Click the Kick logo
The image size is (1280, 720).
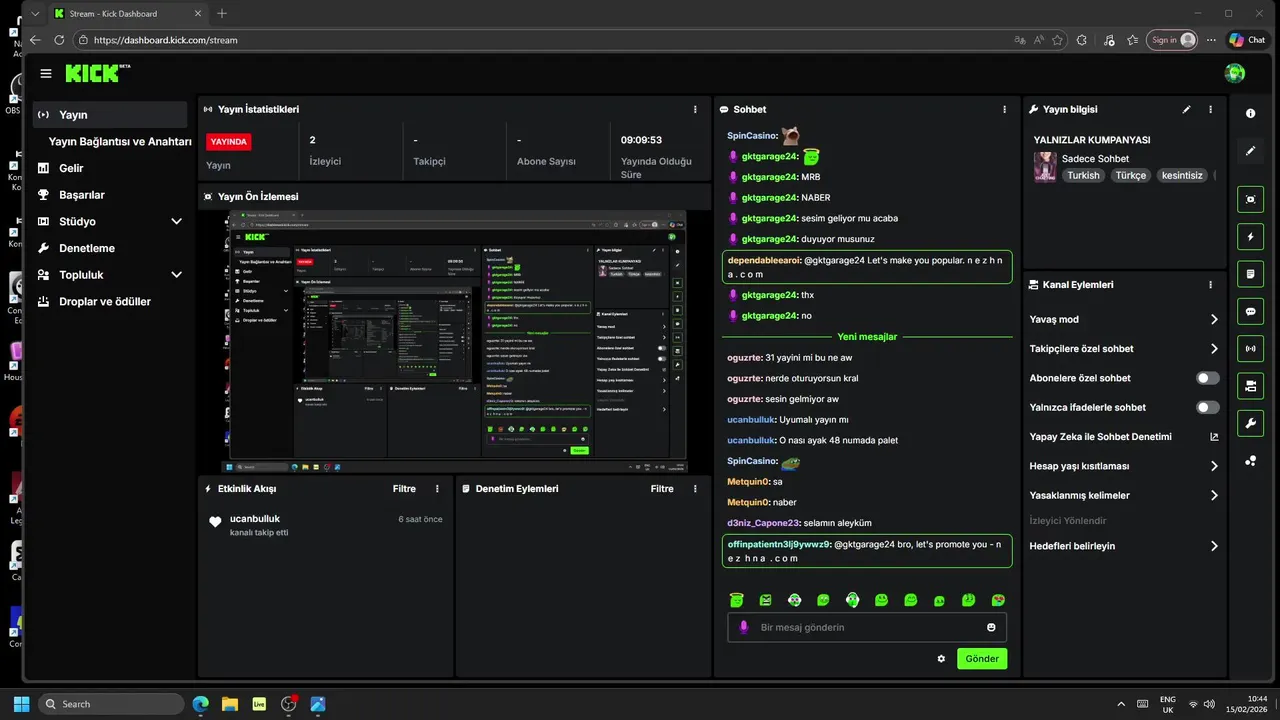point(97,73)
